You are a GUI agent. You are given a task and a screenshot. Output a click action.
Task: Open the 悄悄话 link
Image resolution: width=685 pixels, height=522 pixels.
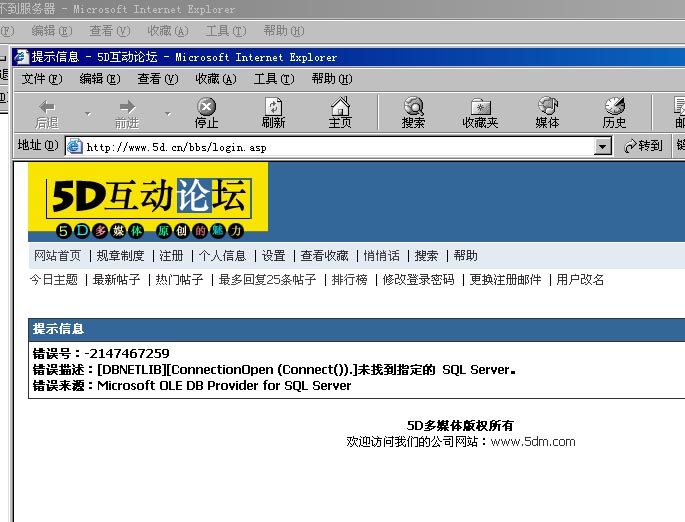(x=381, y=256)
